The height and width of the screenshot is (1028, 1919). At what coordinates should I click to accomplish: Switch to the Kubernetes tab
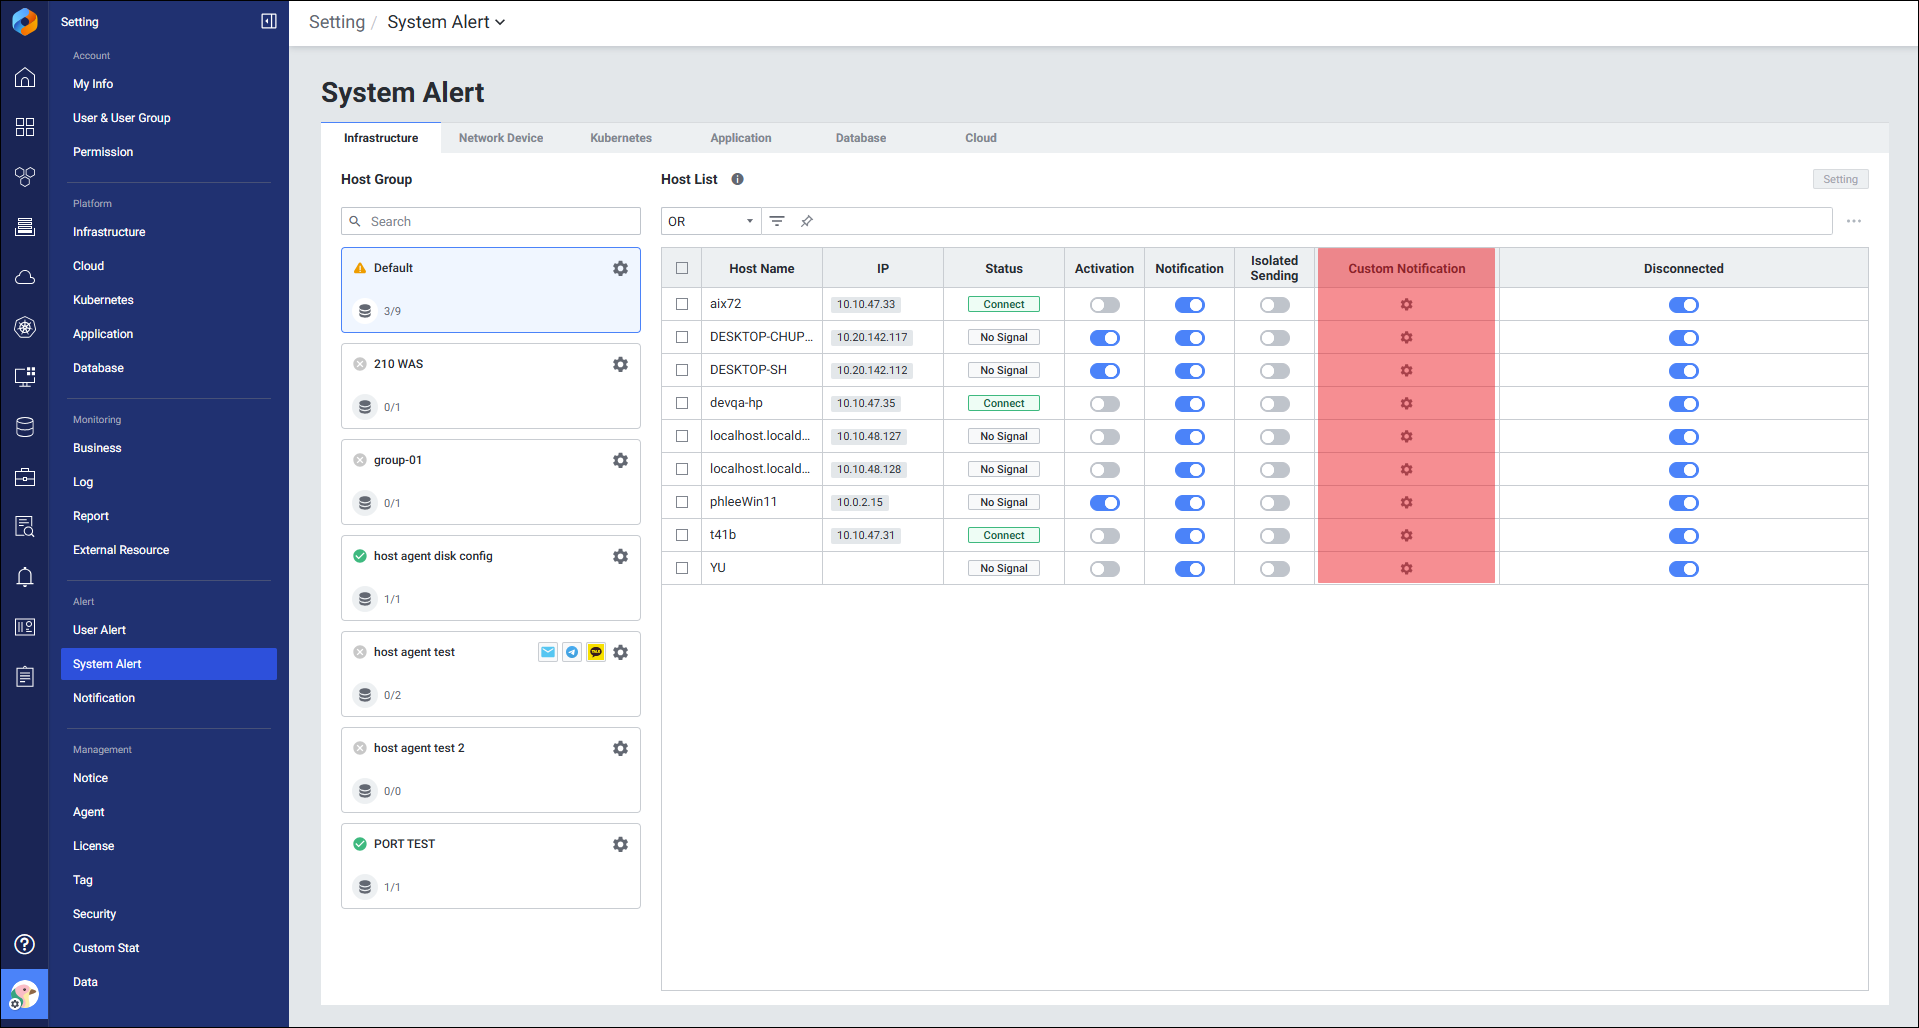(620, 138)
